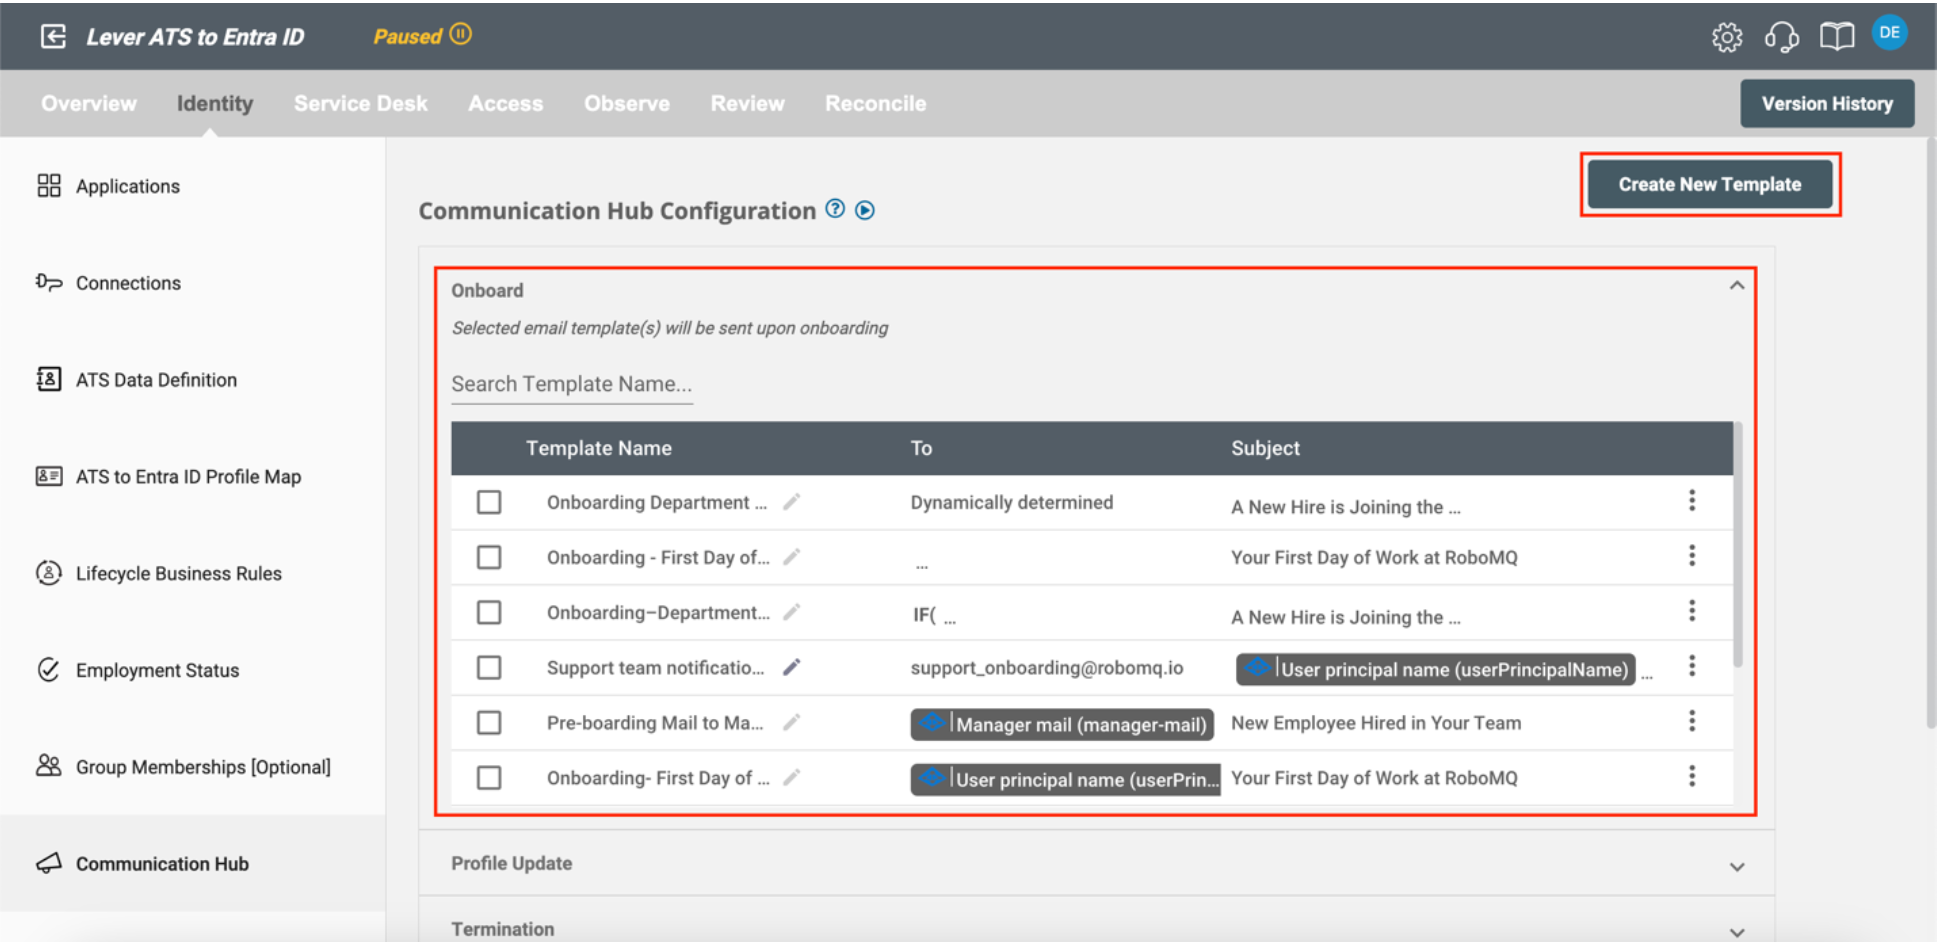Click the help icon next to Communication Hub Configuration
This screenshot has width=1940, height=942.
835,209
